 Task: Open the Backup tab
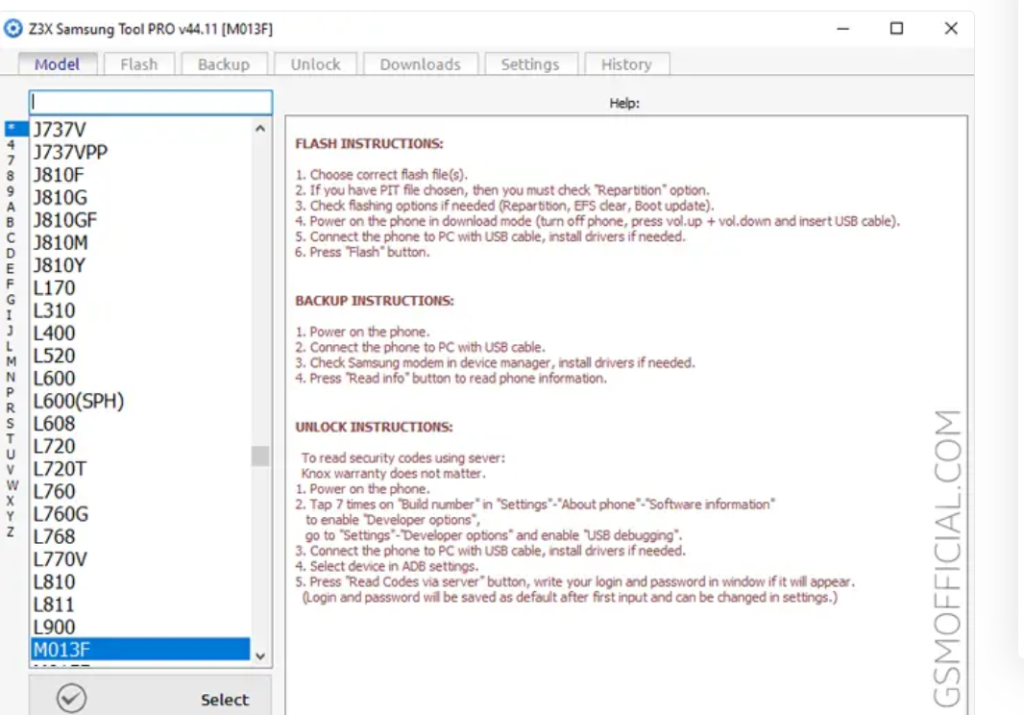click(224, 64)
